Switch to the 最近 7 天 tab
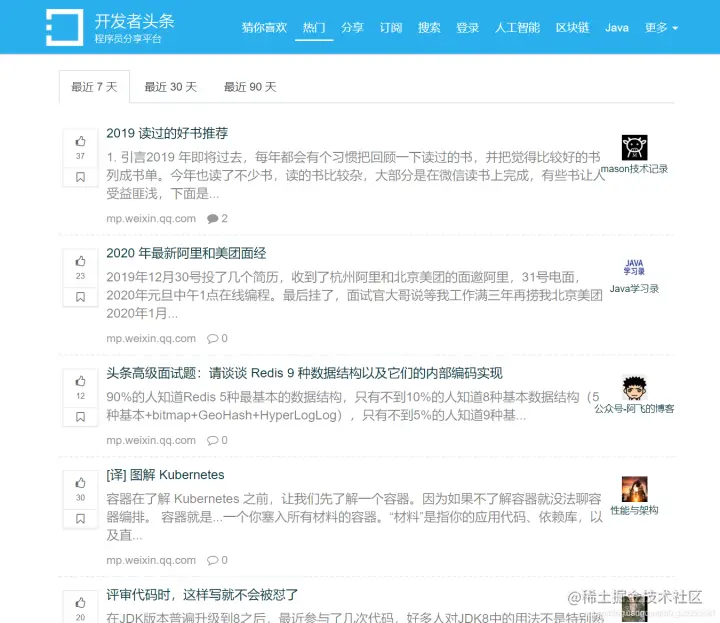720x623 pixels. point(94,87)
